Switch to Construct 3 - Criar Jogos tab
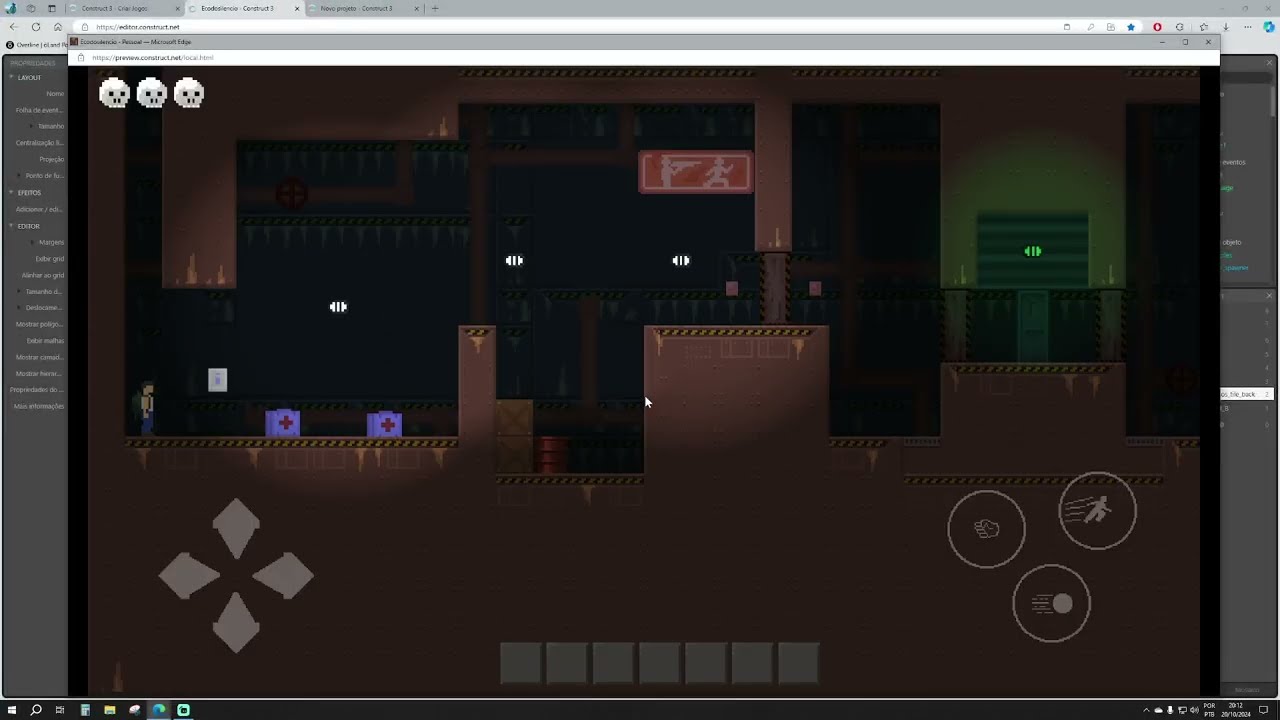The height and width of the screenshot is (720, 1280). 124,8
